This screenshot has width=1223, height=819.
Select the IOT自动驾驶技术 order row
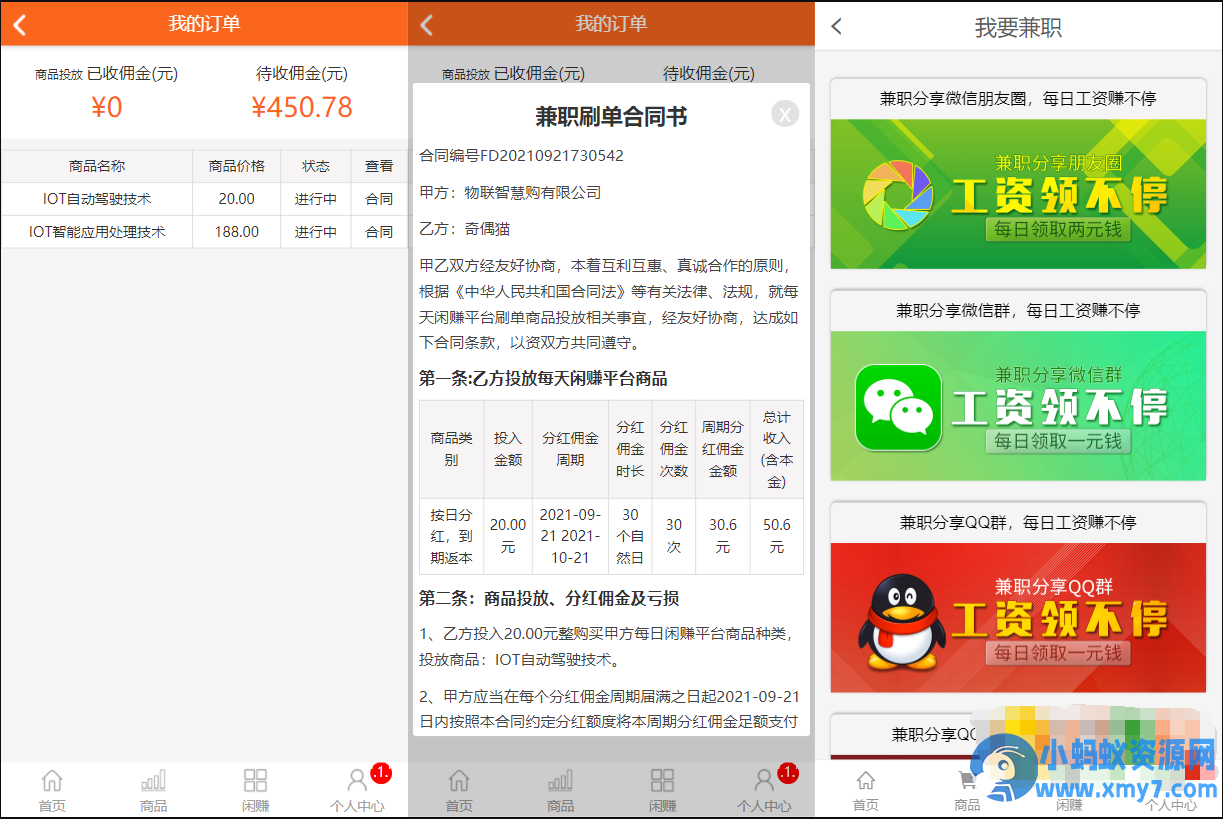point(204,199)
